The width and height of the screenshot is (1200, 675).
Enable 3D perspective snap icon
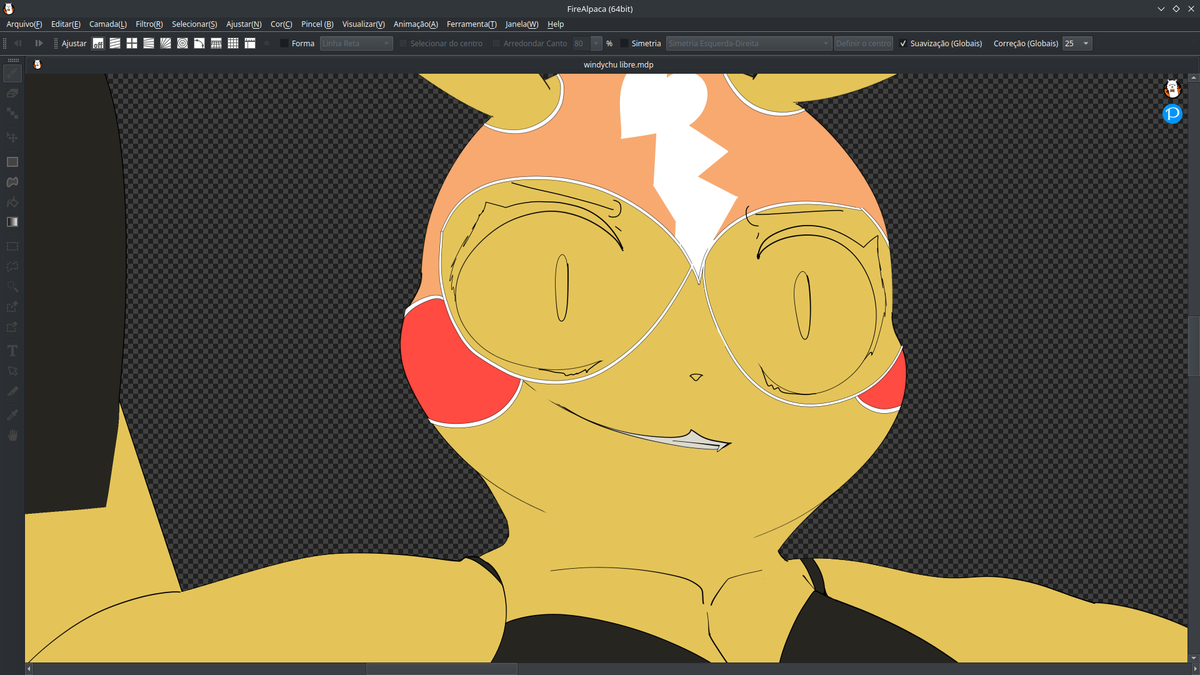coord(216,43)
